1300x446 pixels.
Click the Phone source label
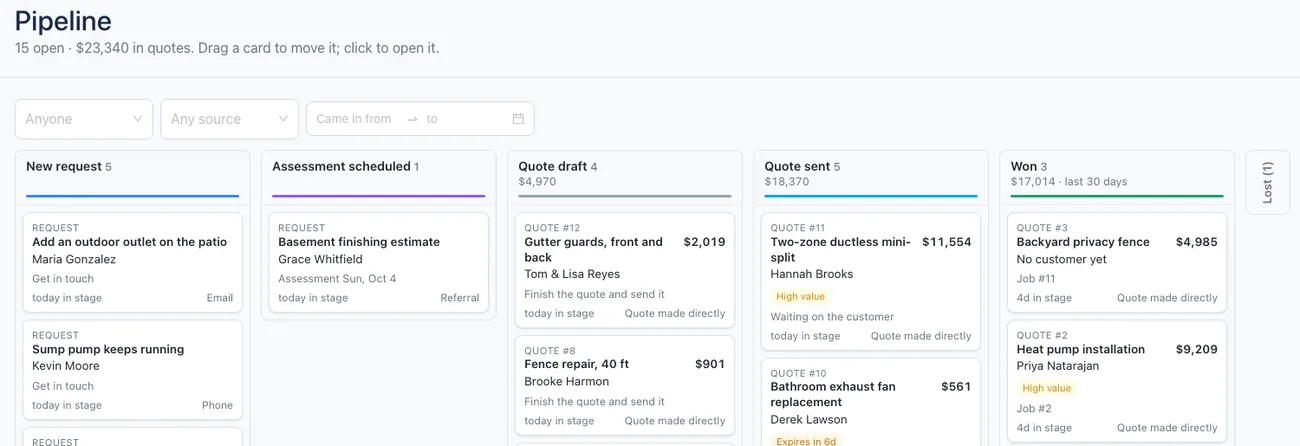tap(217, 405)
